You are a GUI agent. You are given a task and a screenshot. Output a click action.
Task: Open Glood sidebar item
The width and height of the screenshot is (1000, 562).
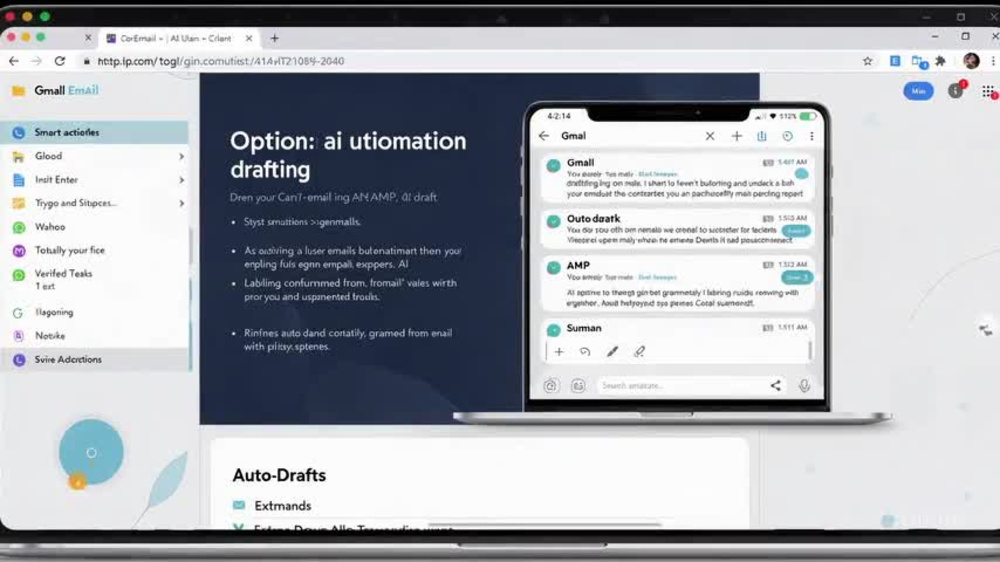point(94,156)
